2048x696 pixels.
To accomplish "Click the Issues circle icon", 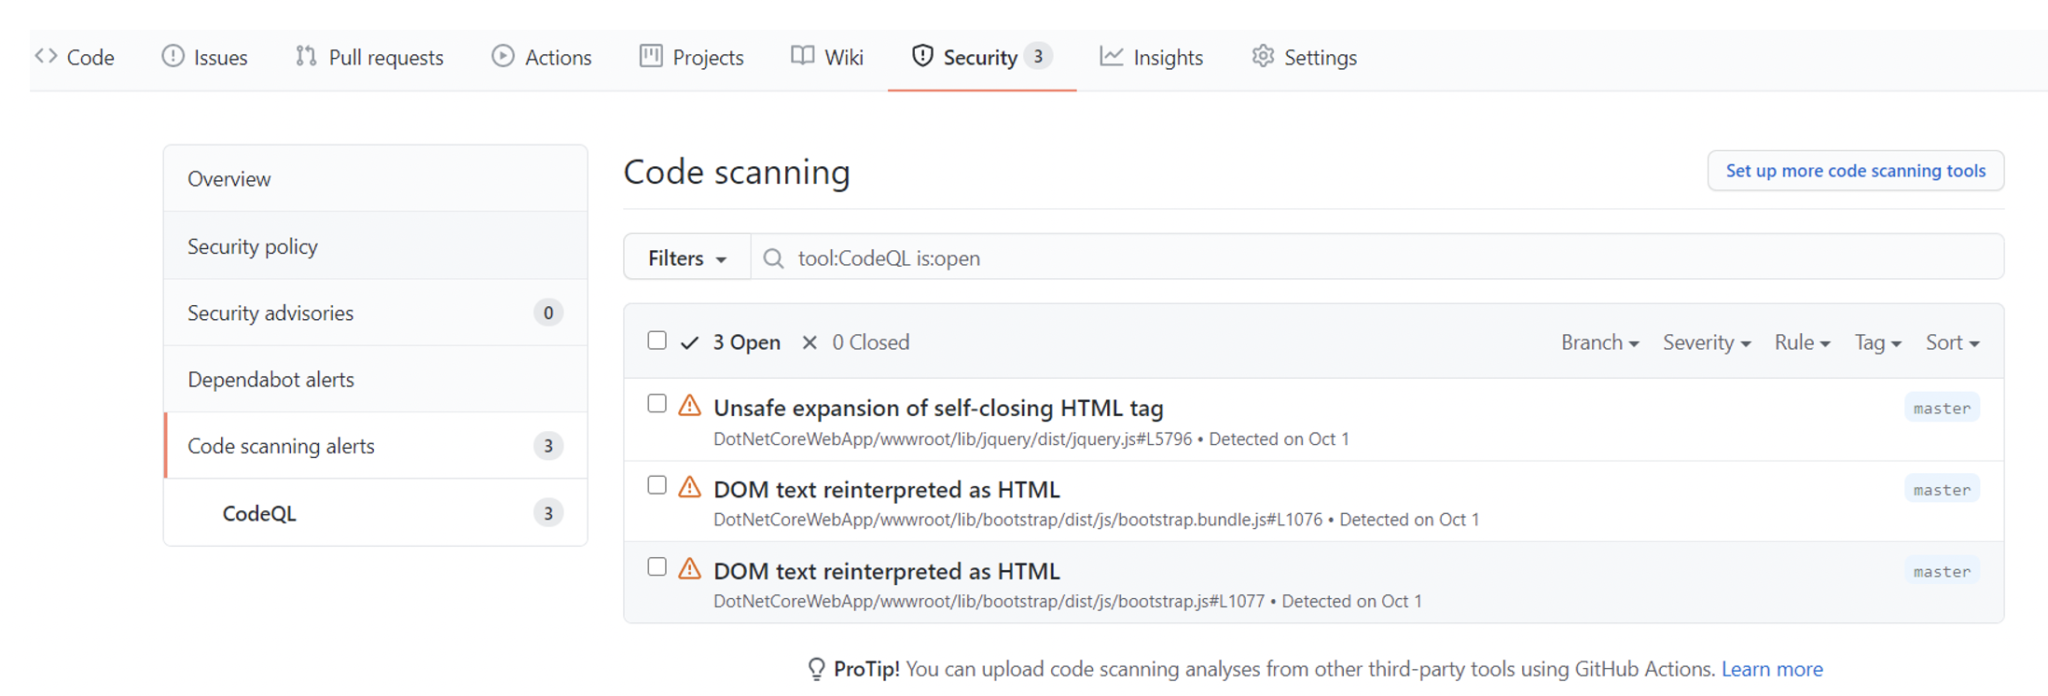I will (x=173, y=56).
